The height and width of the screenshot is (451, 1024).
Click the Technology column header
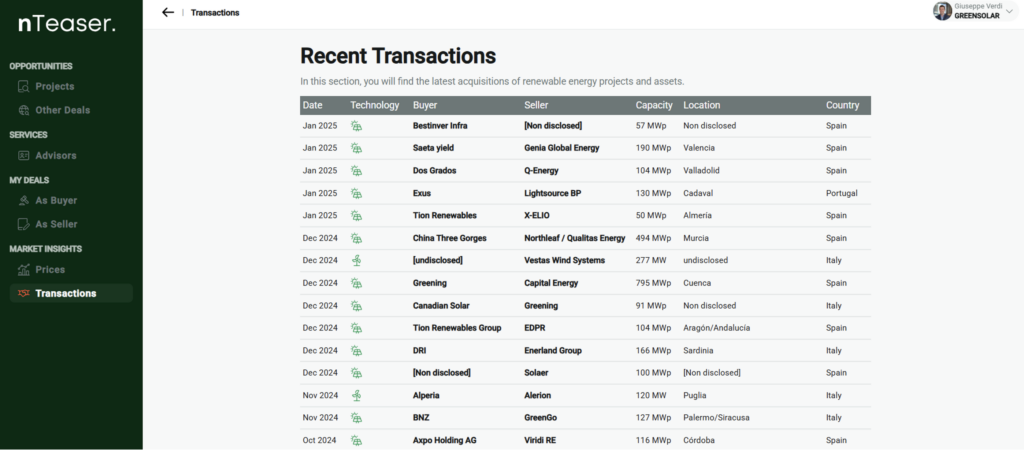coord(374,105)
